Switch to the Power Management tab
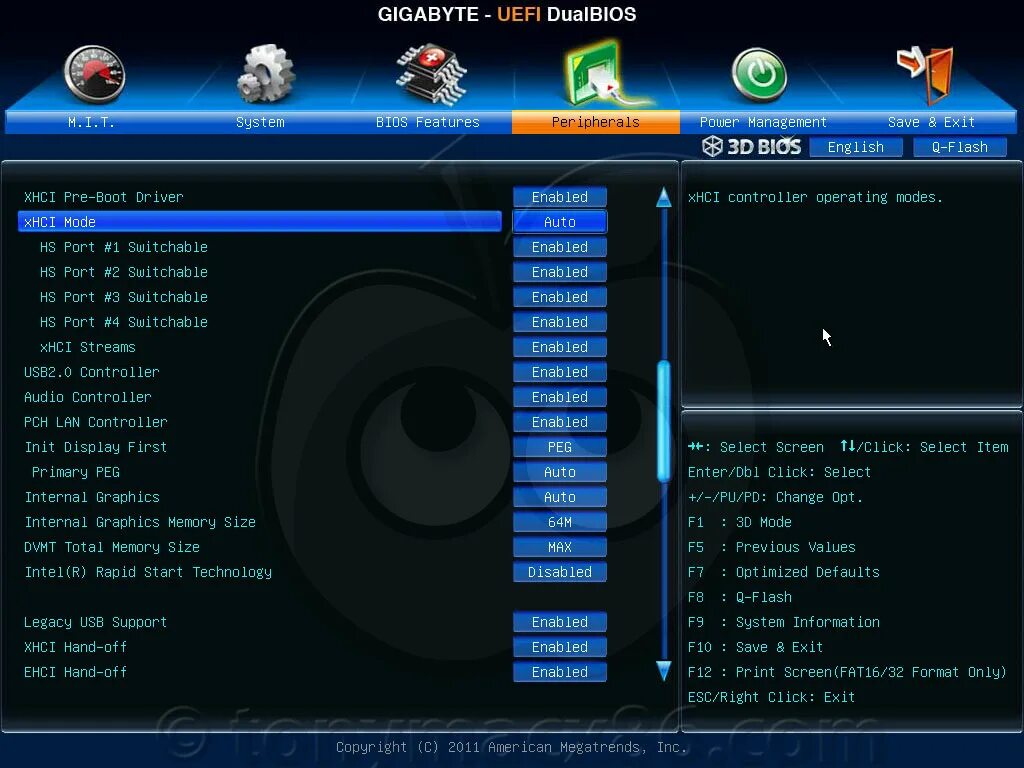 [762, 121]
